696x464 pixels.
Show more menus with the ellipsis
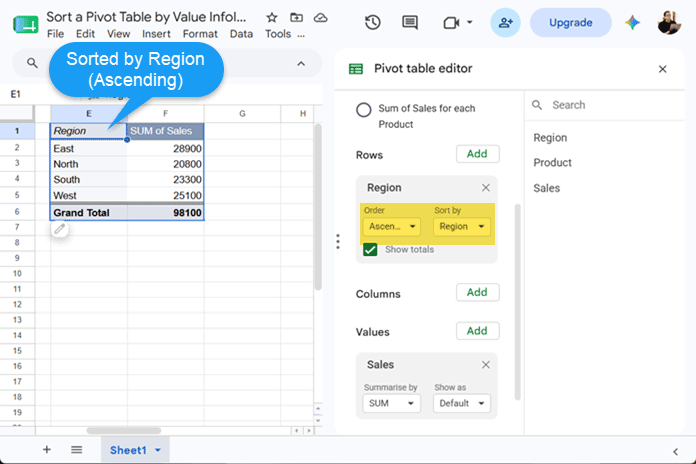click(301, 35)
